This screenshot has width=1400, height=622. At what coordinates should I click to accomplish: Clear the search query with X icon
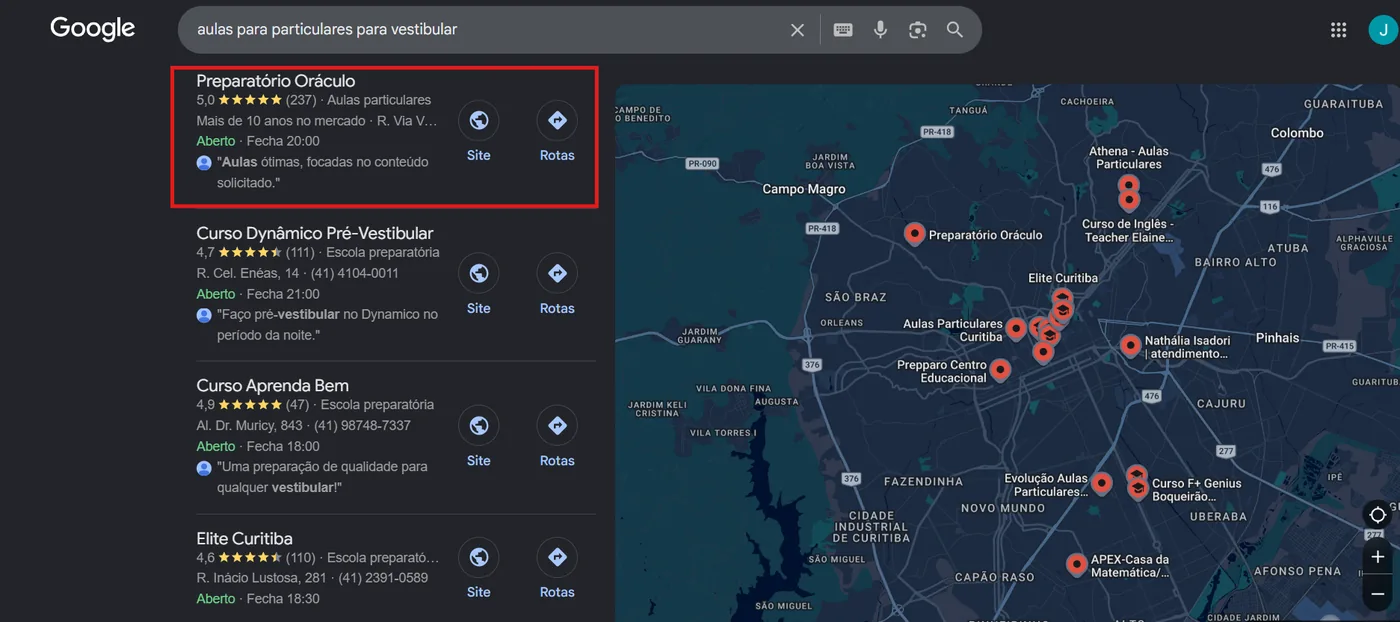click(x=797, y=30)
